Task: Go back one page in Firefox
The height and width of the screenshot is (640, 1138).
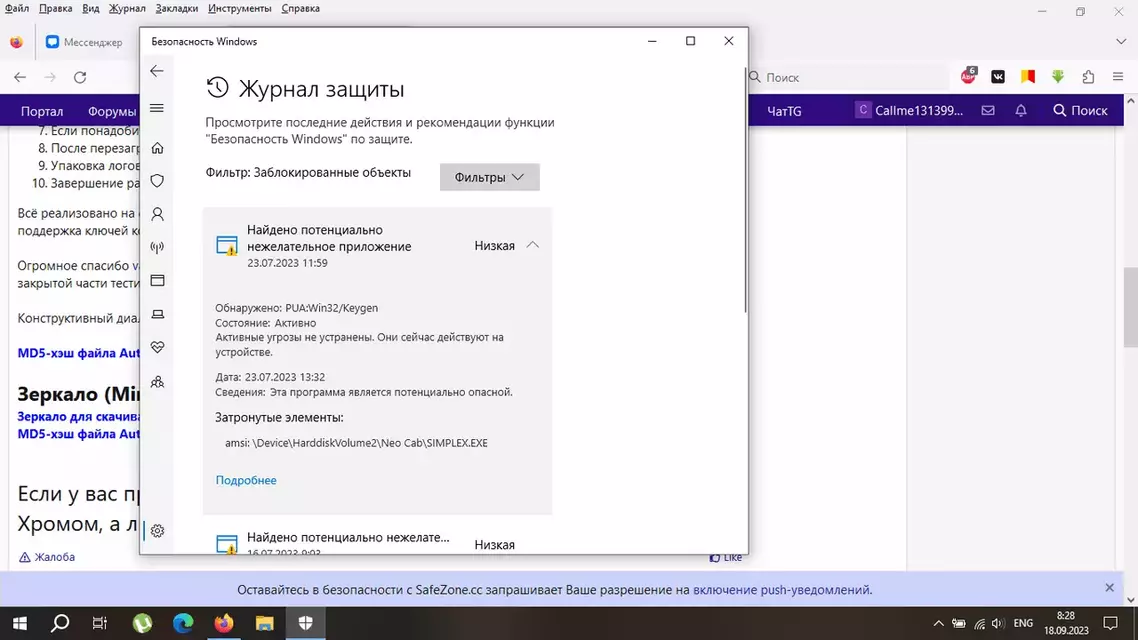Action: [20, 77]
